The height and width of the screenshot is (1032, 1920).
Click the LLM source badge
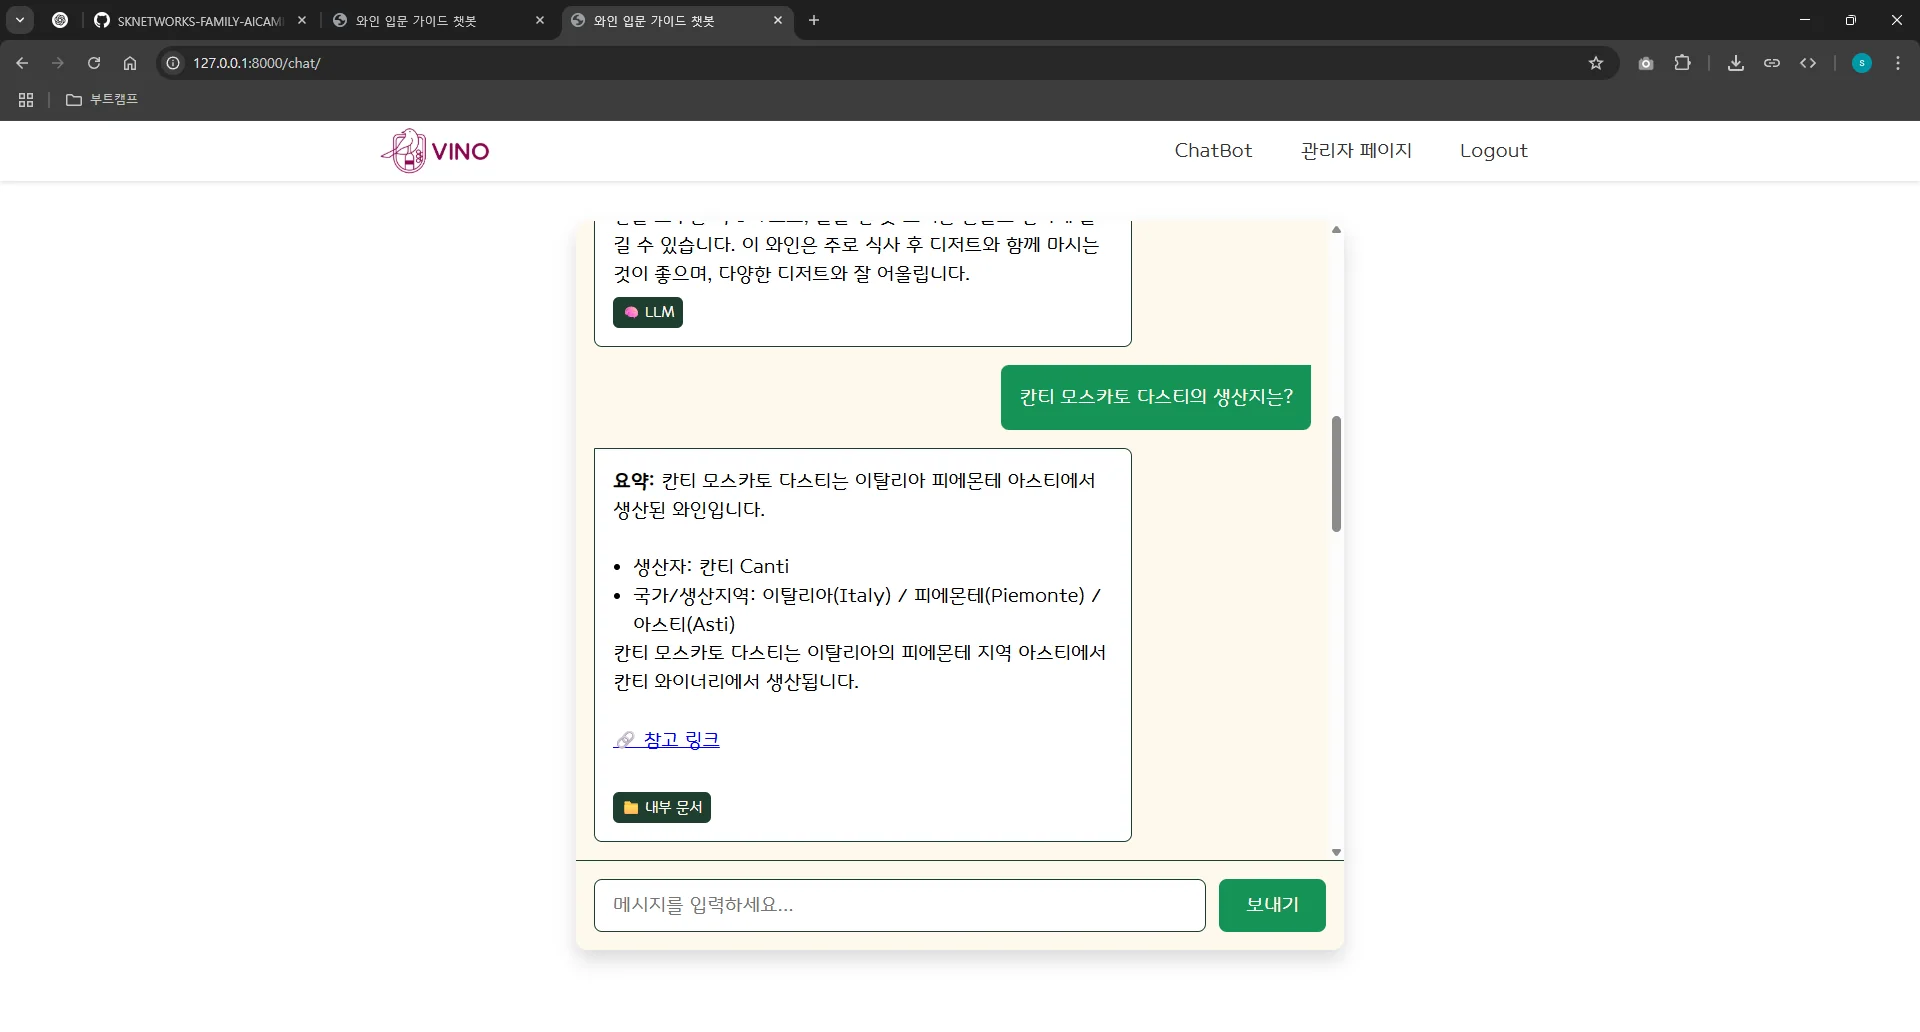click(648, 312)
